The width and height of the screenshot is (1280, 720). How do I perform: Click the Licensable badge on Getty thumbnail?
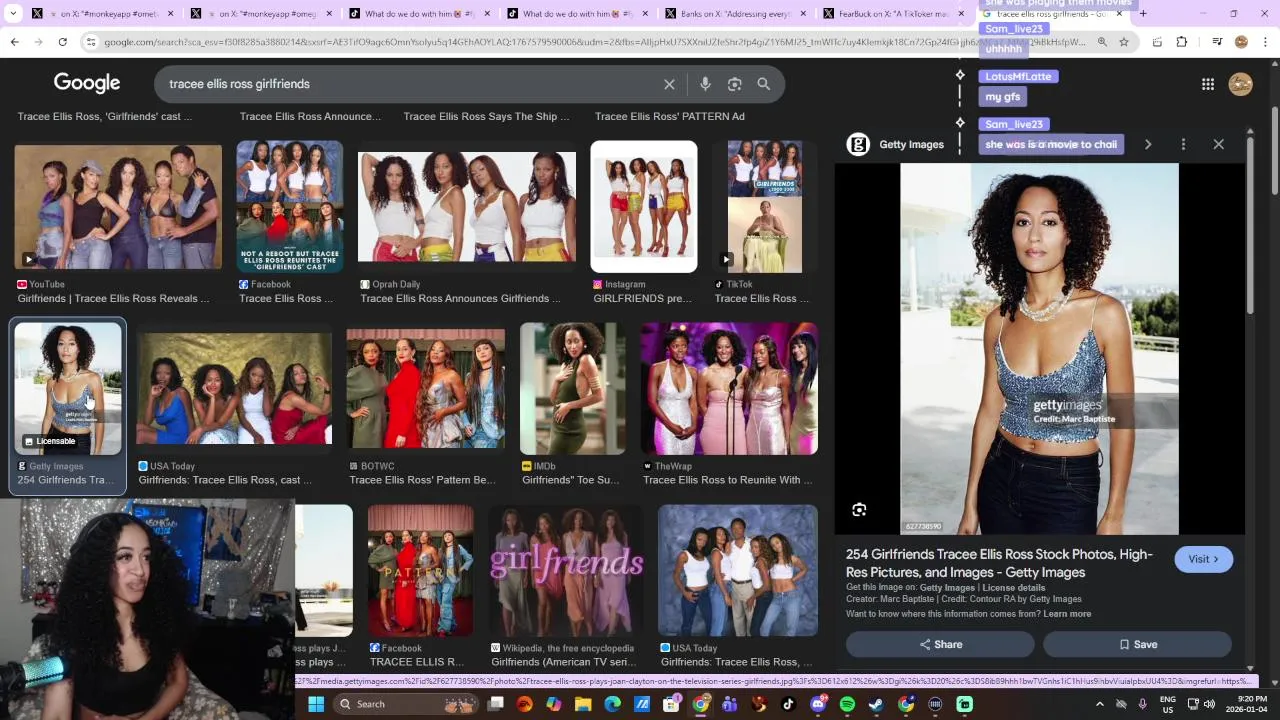click(50, 441)
